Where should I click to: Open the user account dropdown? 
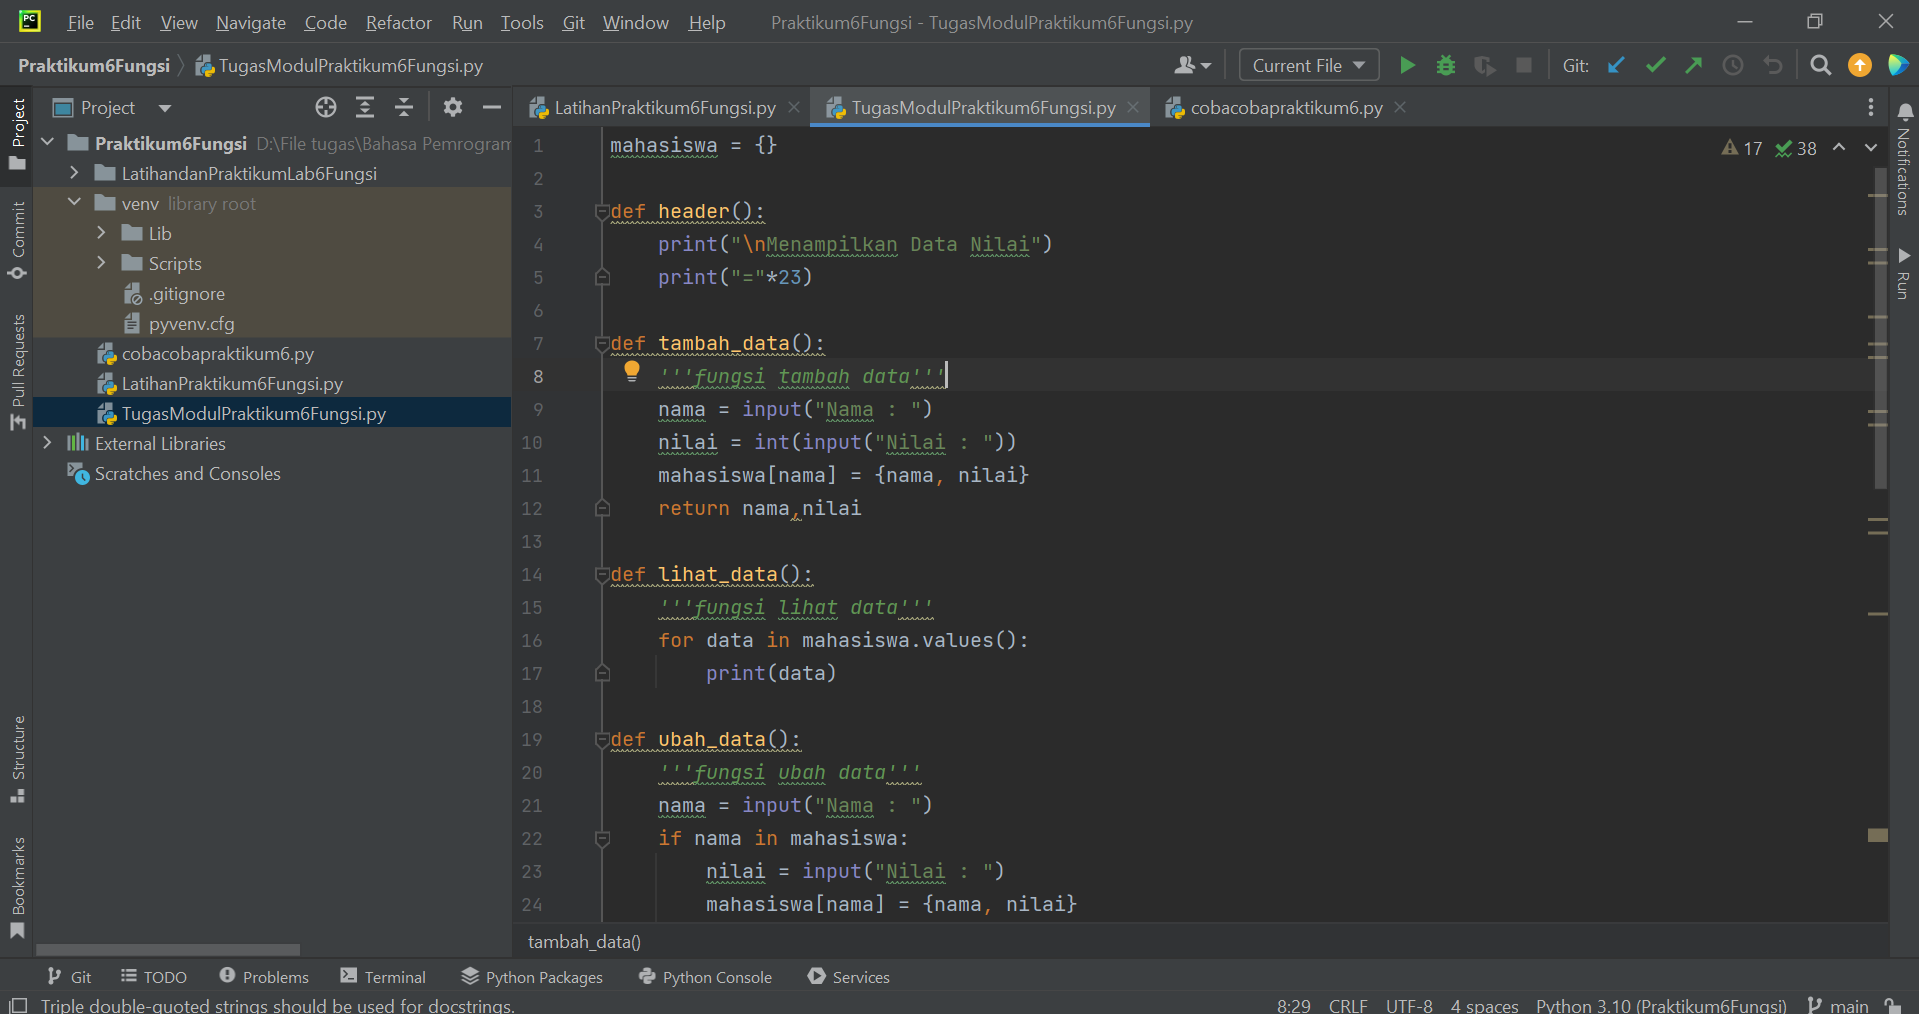click(x=1192, y=66)
